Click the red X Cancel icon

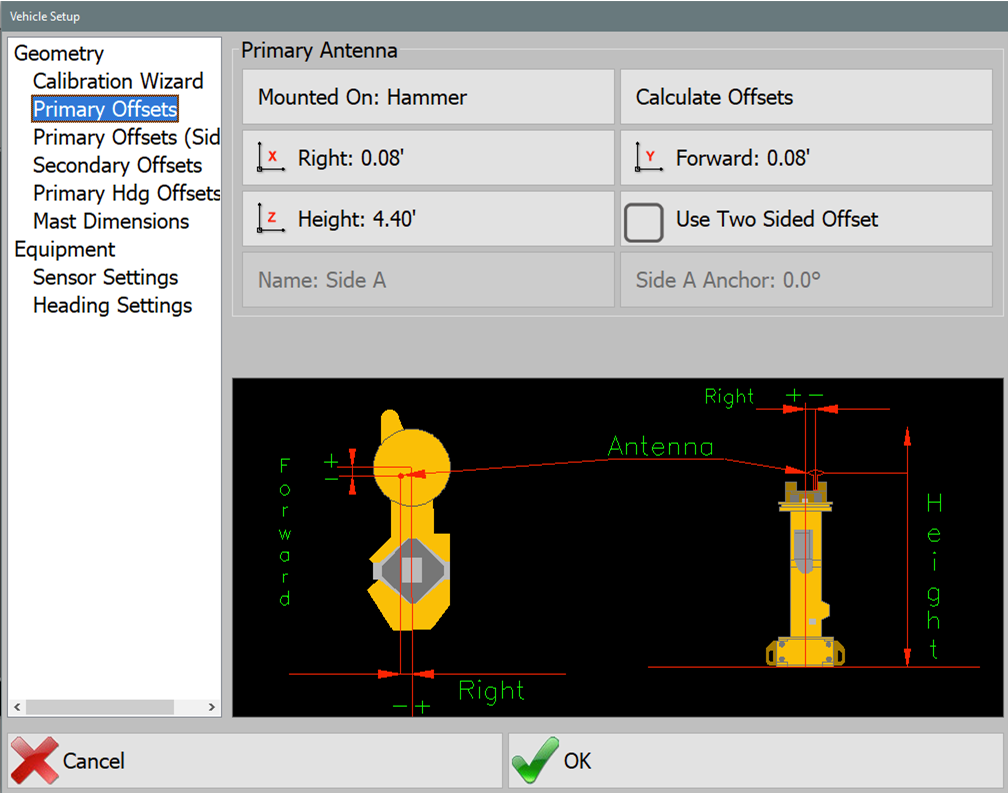pos(34,761)
